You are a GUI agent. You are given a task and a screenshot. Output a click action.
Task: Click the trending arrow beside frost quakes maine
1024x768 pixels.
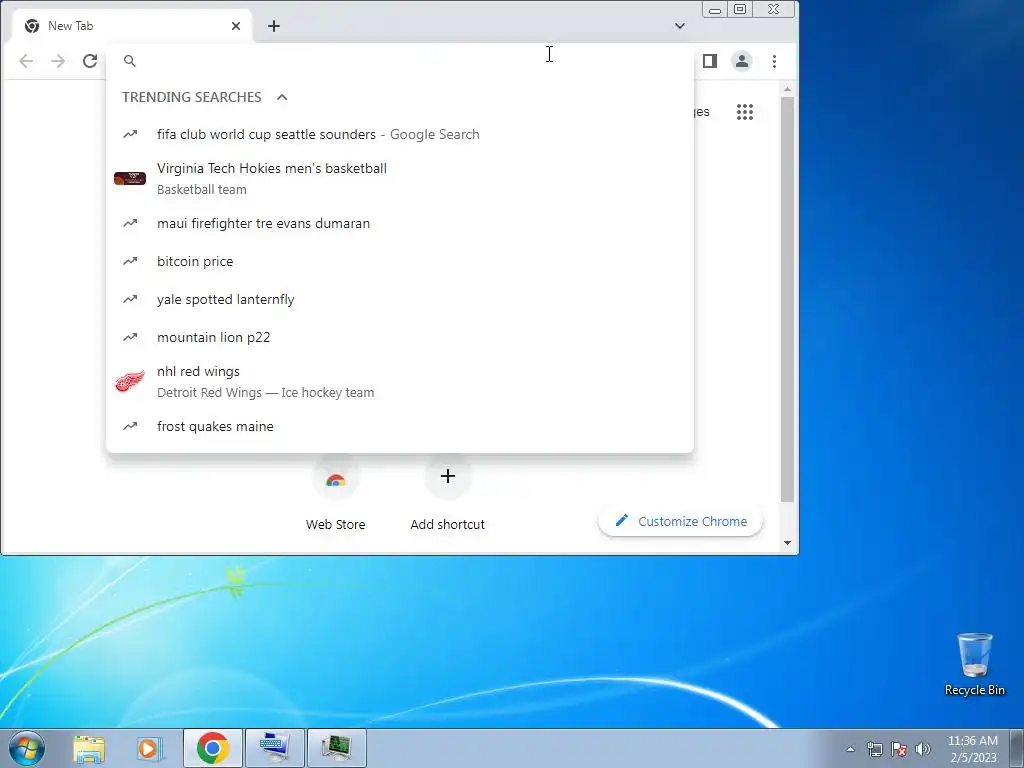click(x=130, y=426)
